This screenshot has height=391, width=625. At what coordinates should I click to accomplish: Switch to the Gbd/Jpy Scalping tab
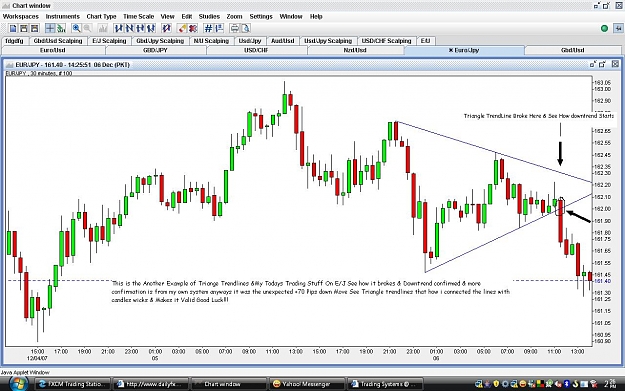click(x=160, y=41)
